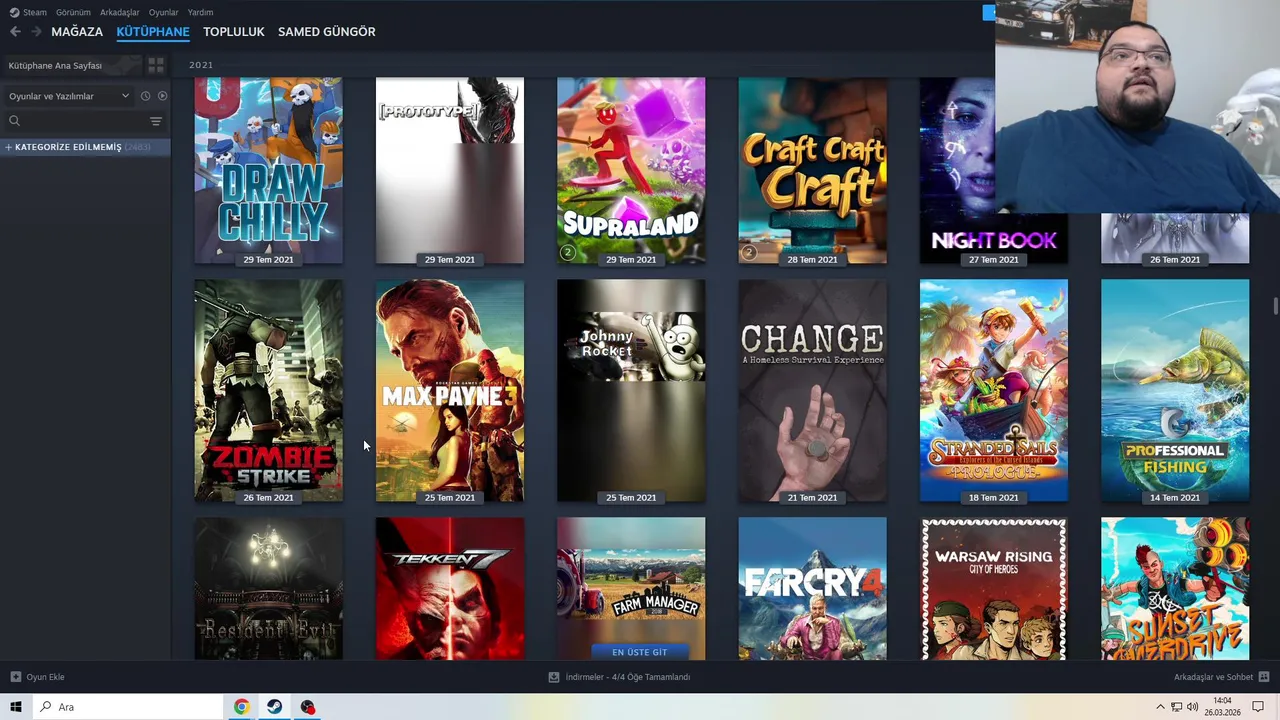Open Supraland game cover
The height and width of the screenshot is (720, 1280).
pos(631,170)
